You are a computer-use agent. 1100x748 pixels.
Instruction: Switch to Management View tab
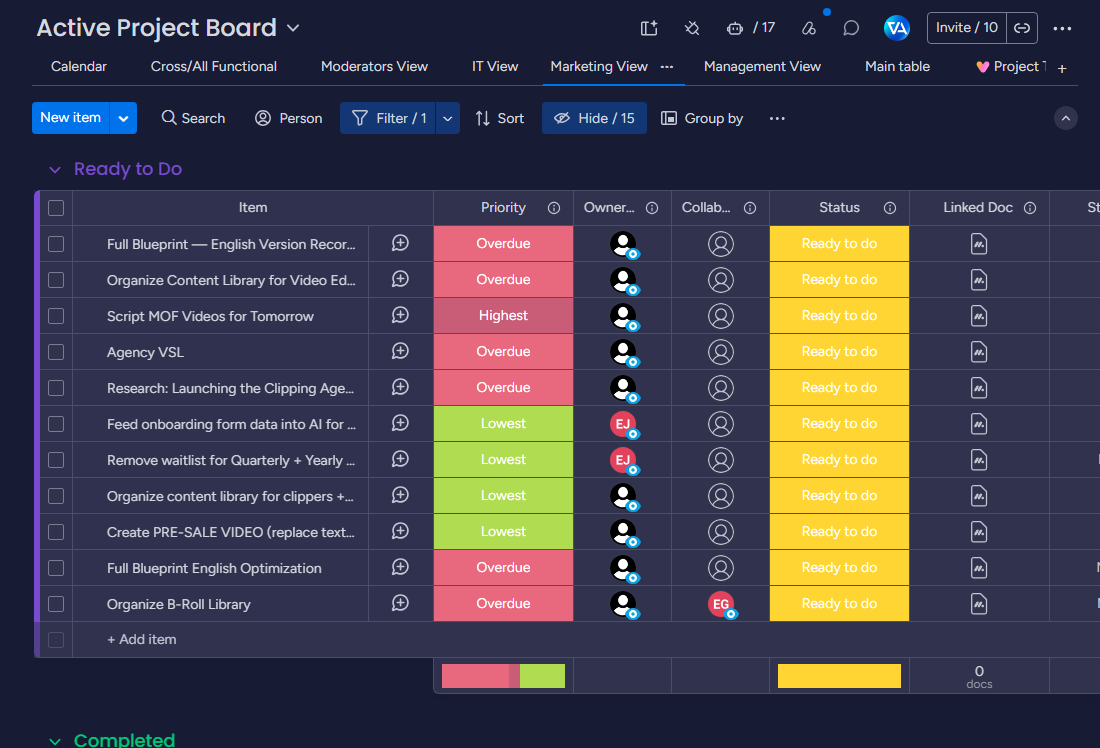(x=762, y=67)
